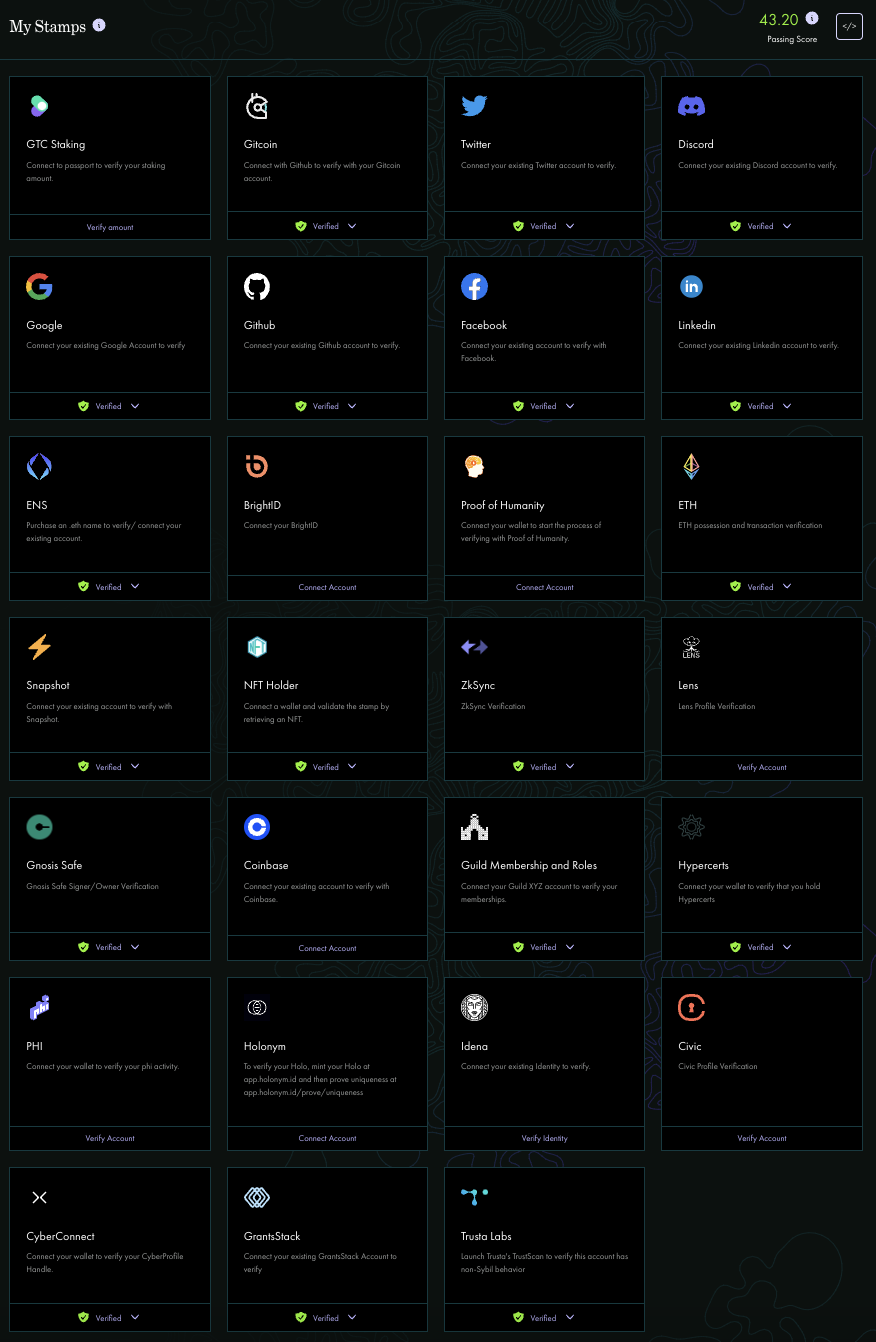Open the embed code icon button

tap(849, 26)
